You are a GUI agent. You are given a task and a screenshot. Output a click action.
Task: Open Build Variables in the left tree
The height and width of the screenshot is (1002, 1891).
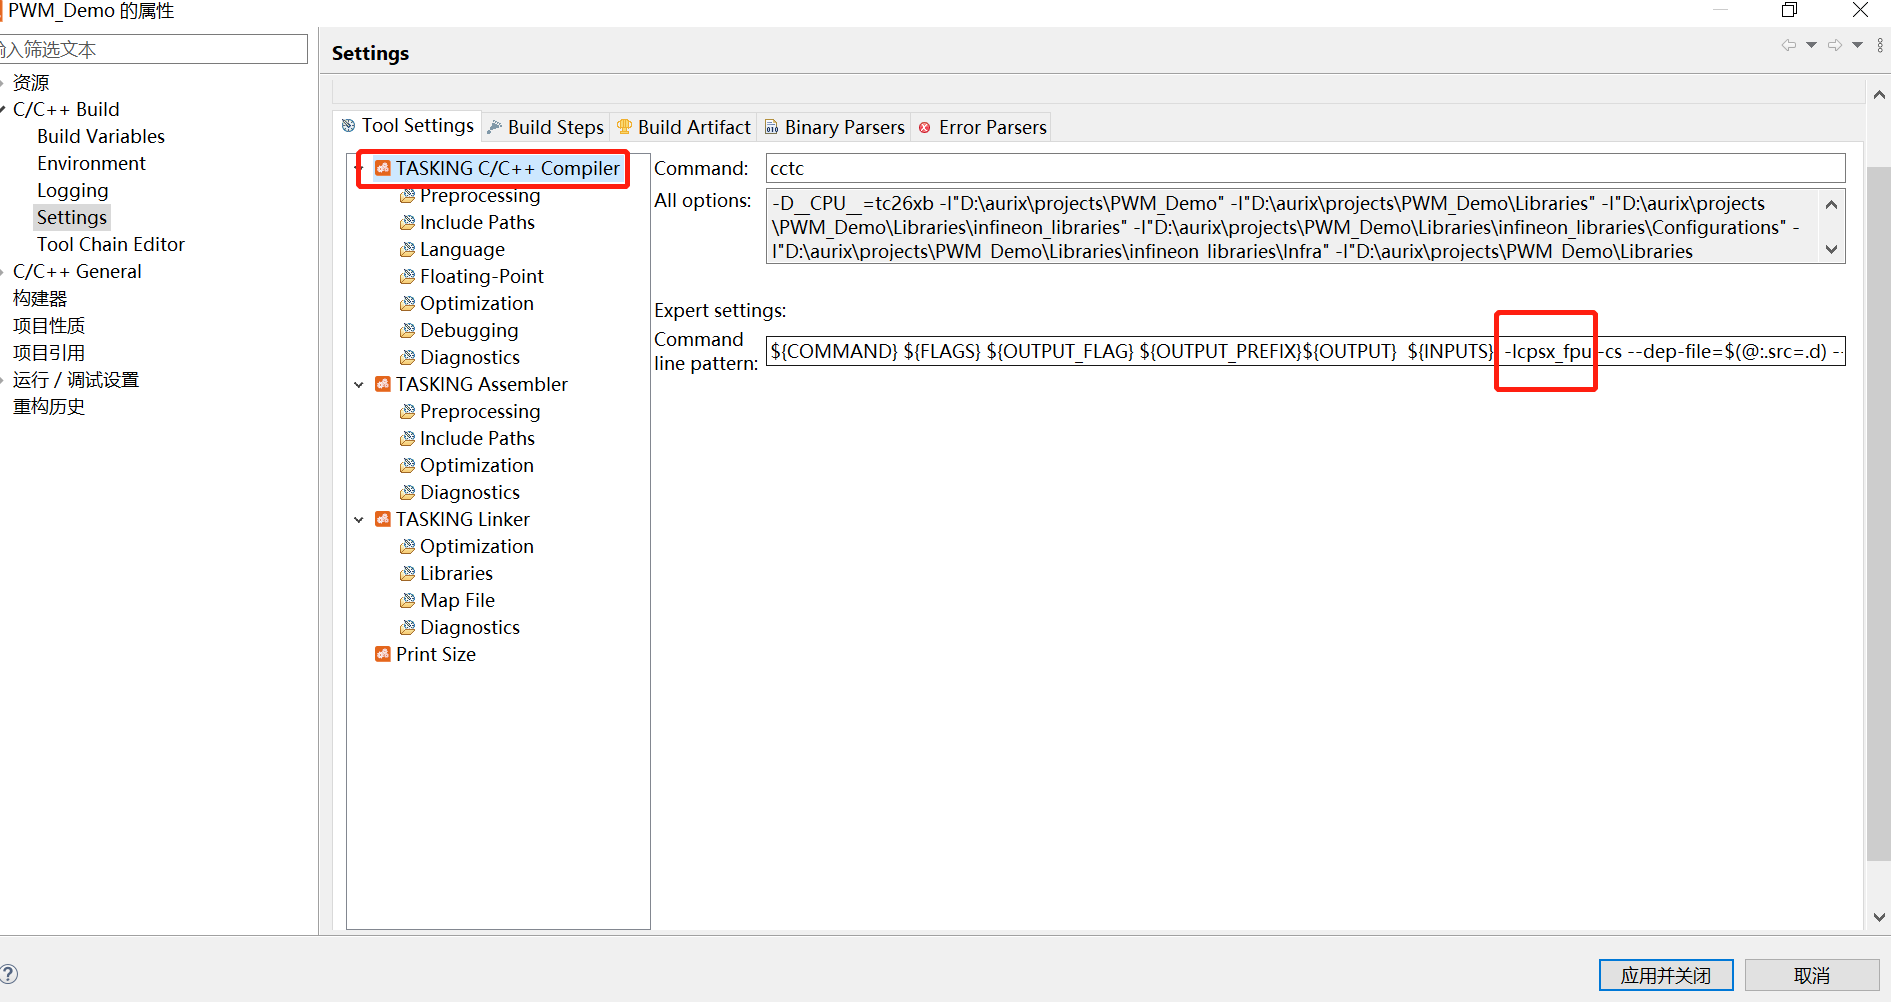[101, 136]
